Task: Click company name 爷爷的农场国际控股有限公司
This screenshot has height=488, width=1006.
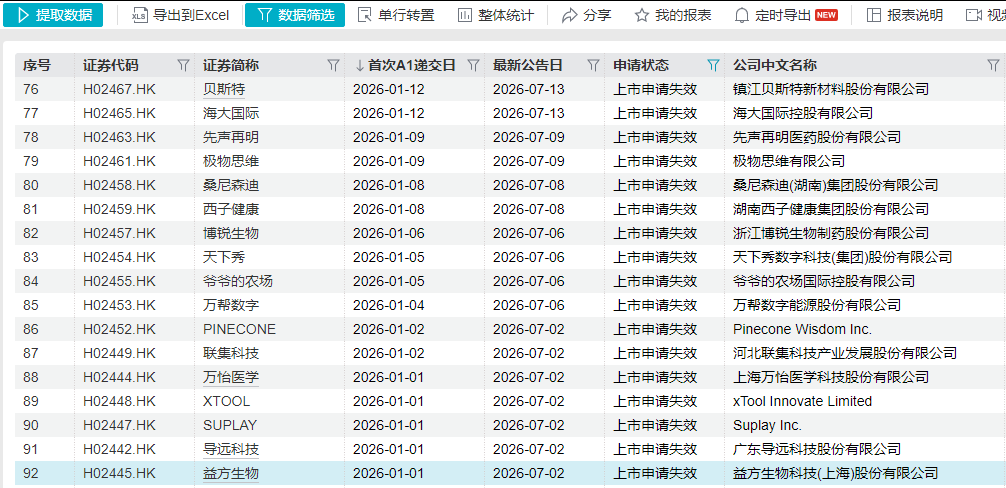Action: pos(824,281)
